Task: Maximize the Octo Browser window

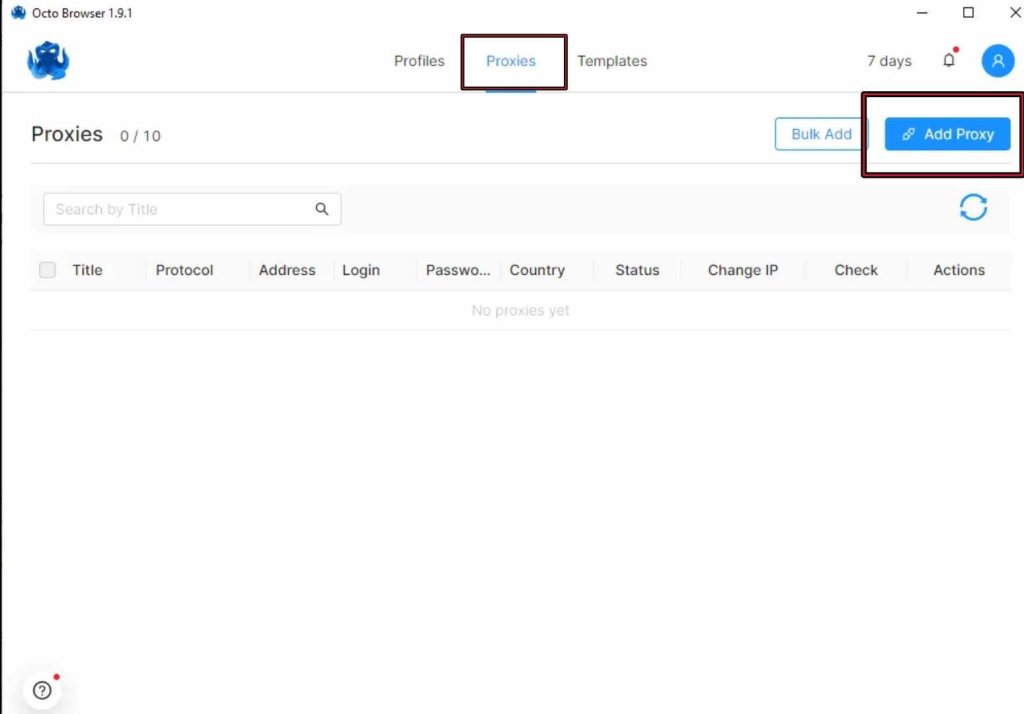Action: tap(968, 13)
